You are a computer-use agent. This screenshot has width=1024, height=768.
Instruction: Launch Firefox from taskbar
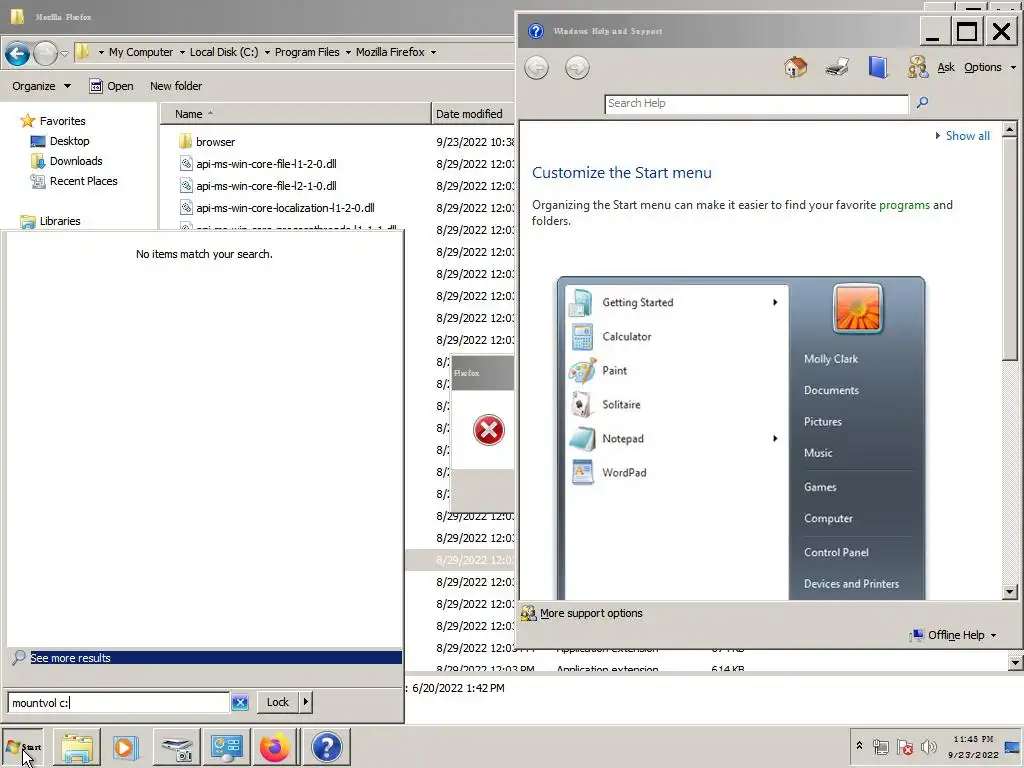tap(275, 747)
